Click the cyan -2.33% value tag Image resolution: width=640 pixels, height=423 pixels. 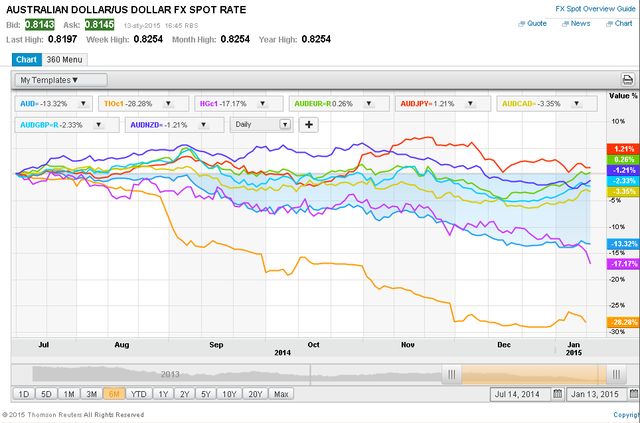(622, 181)
